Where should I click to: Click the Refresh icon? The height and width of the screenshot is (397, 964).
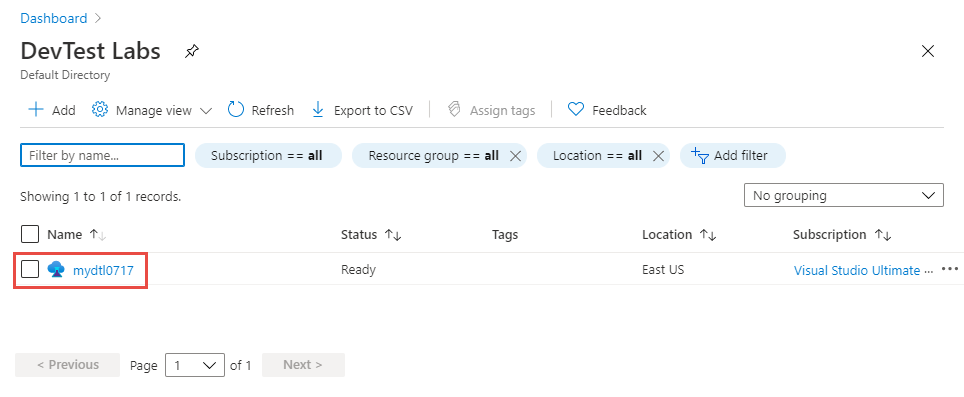point(236,109)
